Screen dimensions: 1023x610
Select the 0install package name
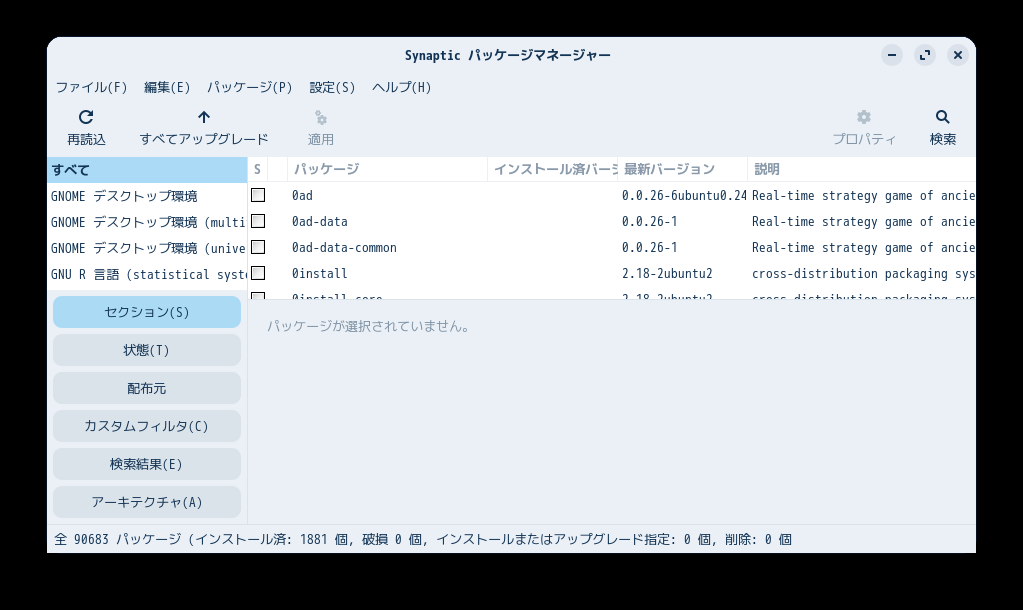click(x=320, y=273)
